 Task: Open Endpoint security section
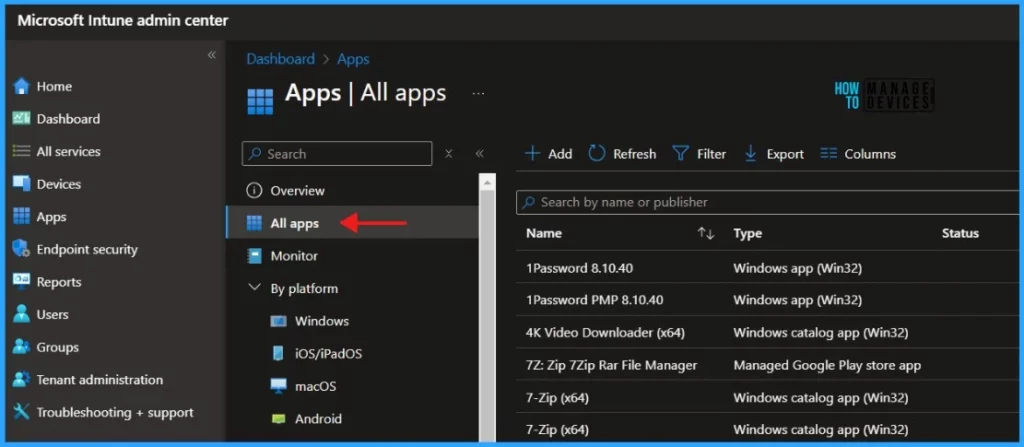[87, 249]
